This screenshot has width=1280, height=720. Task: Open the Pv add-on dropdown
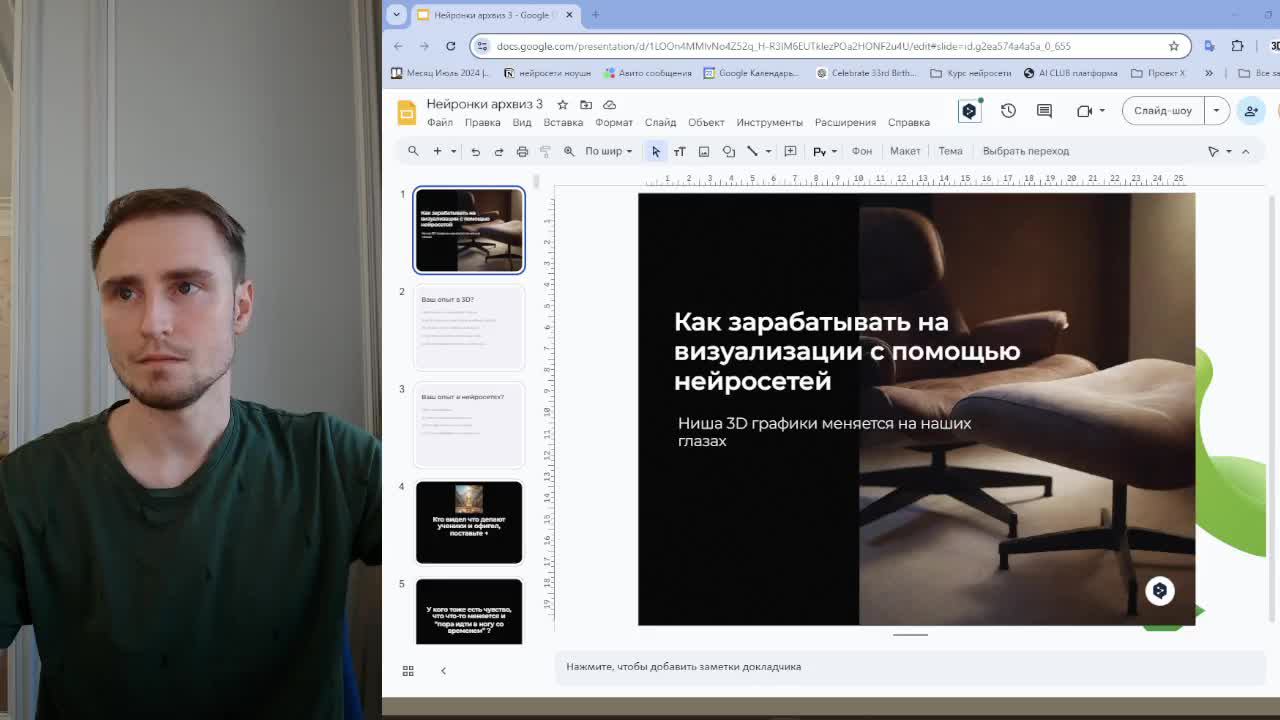point(825,151)
